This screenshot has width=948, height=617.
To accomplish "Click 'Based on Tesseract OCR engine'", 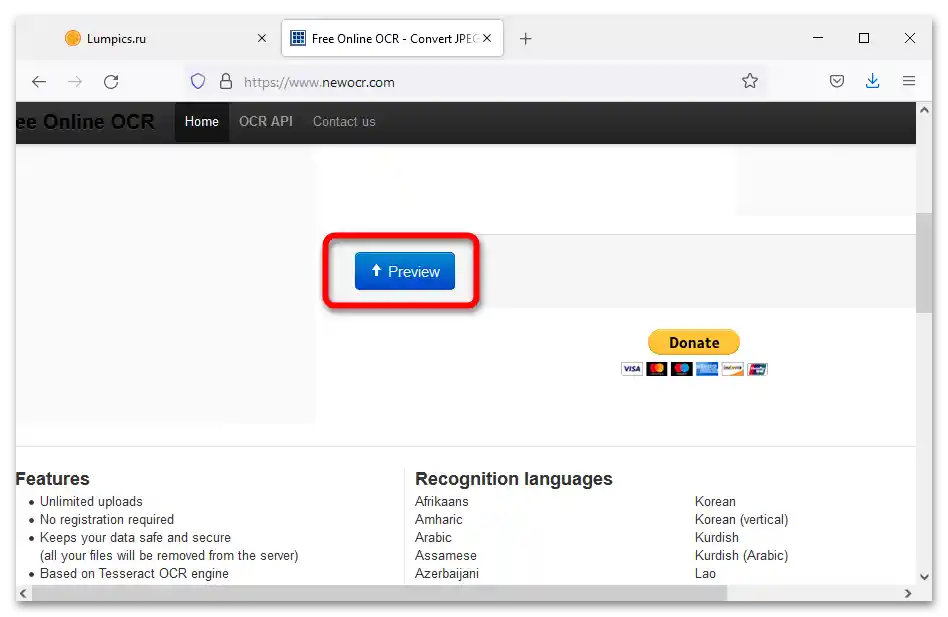I will [134, 573].
